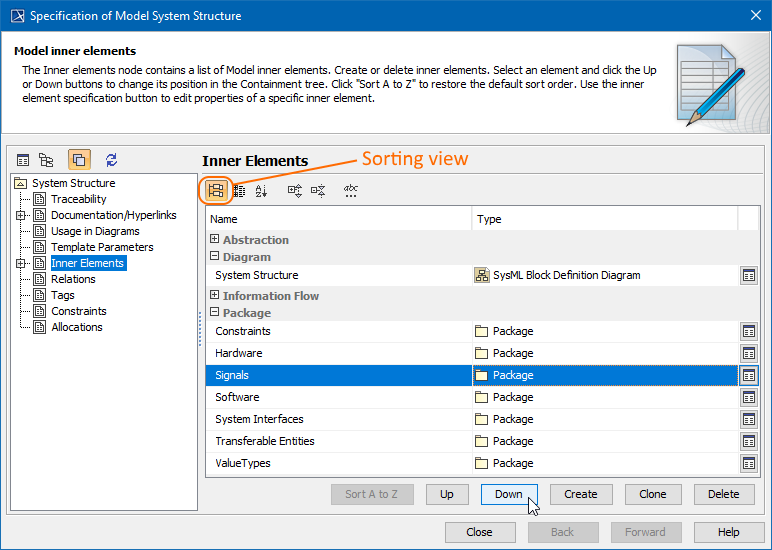Toggle the highlighted overlapping-windows mode button
This screenshot has height=550, width=772.
pyautogui.click(x=79, y=160)
